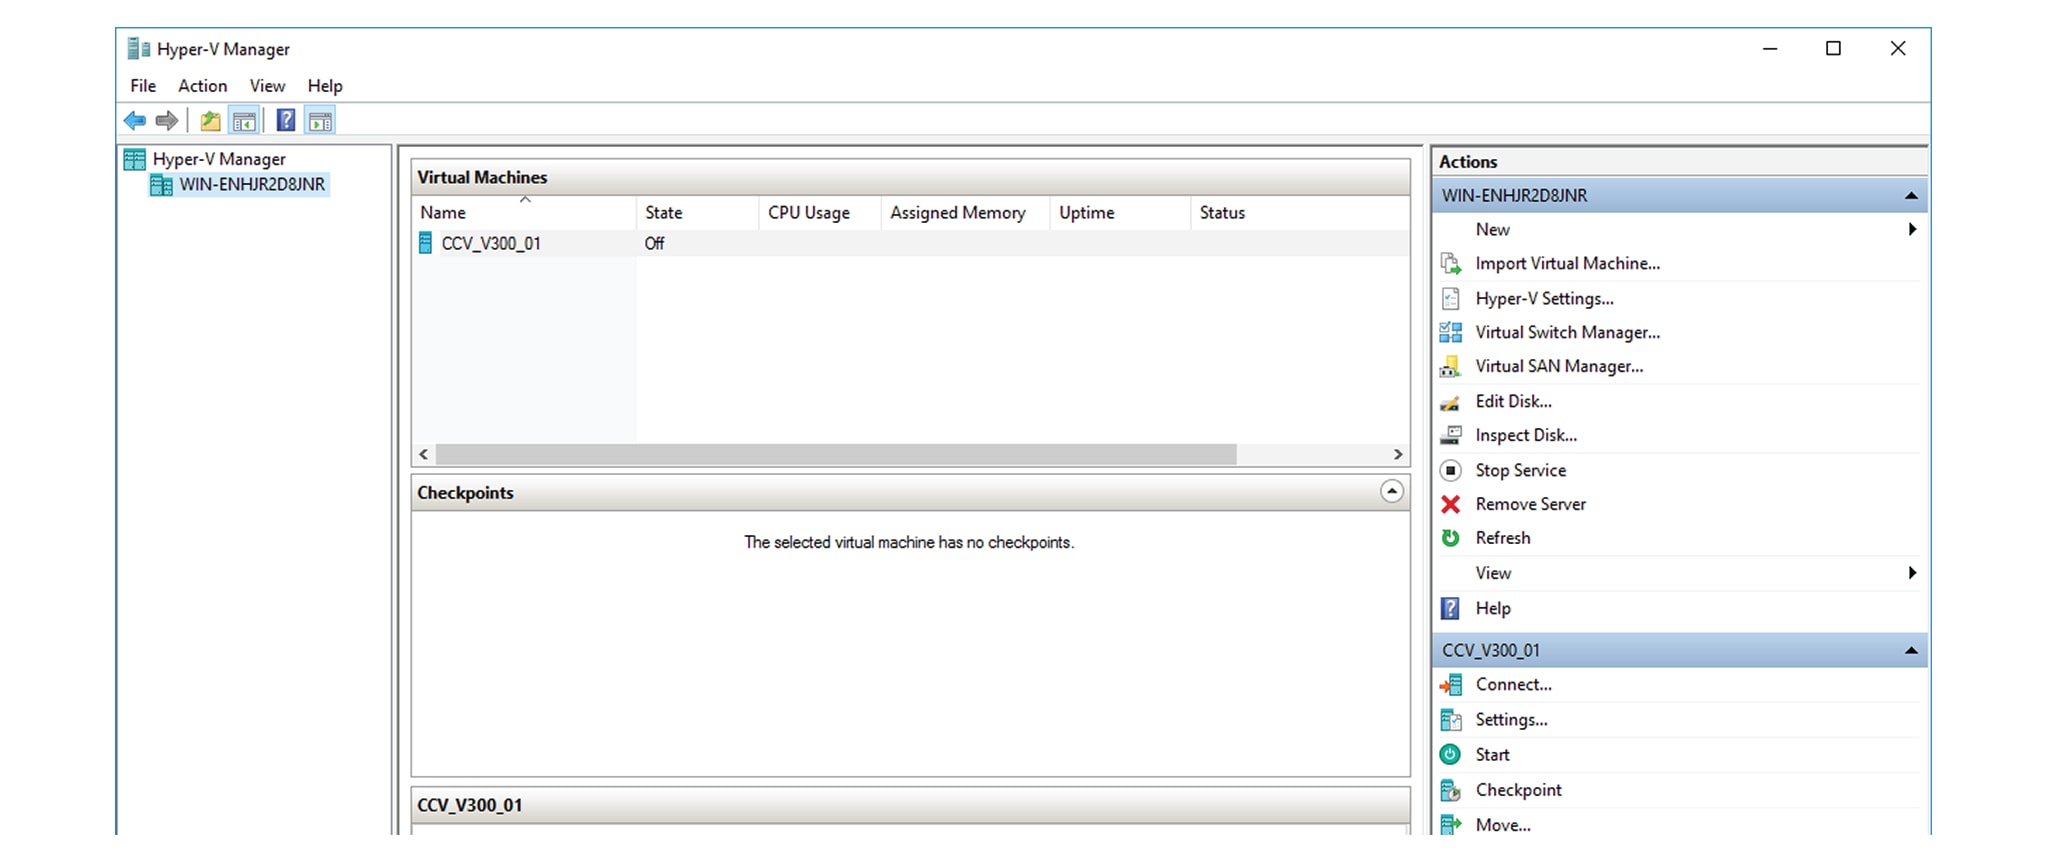Click the blue Help question-mark toolbar icon
2046x862 pixels.
click(x=286, y=121)
